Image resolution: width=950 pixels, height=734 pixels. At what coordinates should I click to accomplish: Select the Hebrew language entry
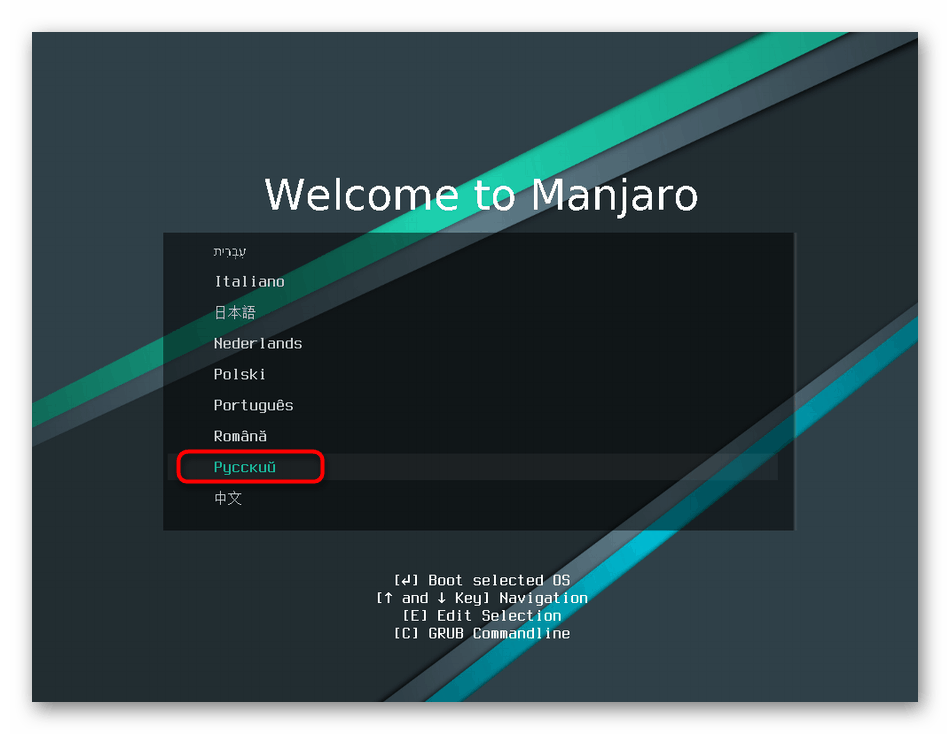230,252
